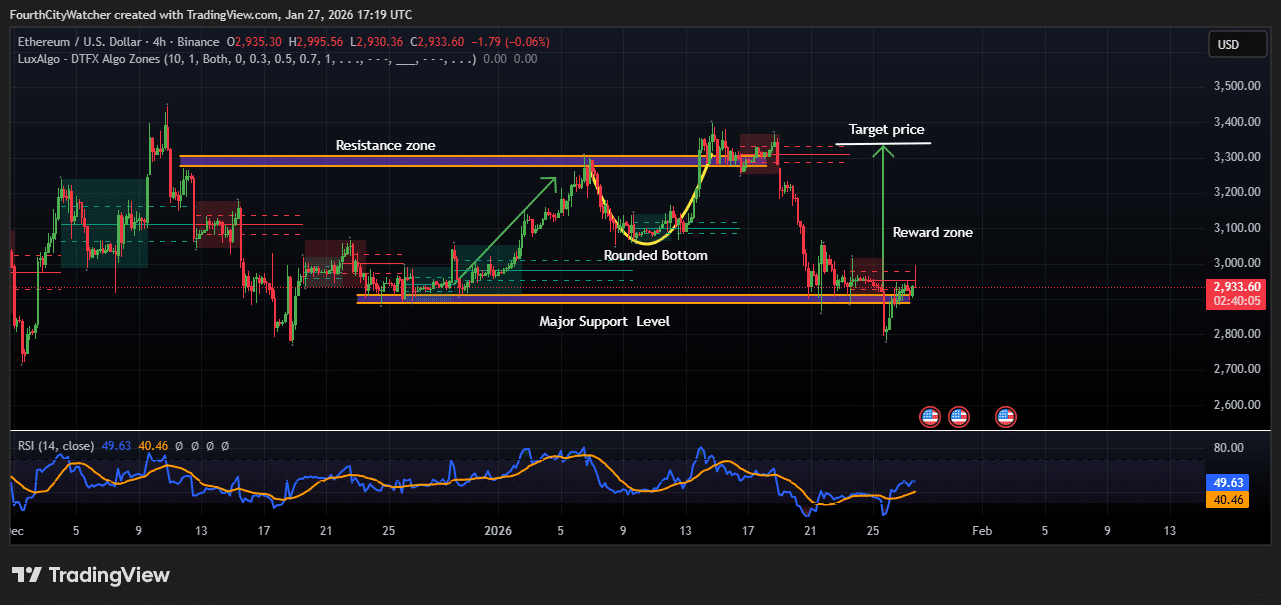Select the rightmost US flag event icon

tap(1005, 417)
